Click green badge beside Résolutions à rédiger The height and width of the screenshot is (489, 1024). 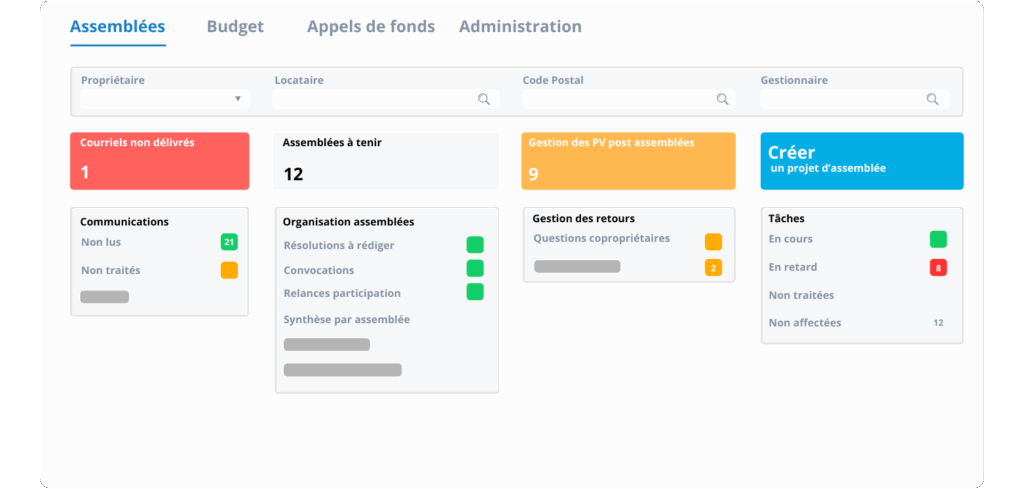475,245
